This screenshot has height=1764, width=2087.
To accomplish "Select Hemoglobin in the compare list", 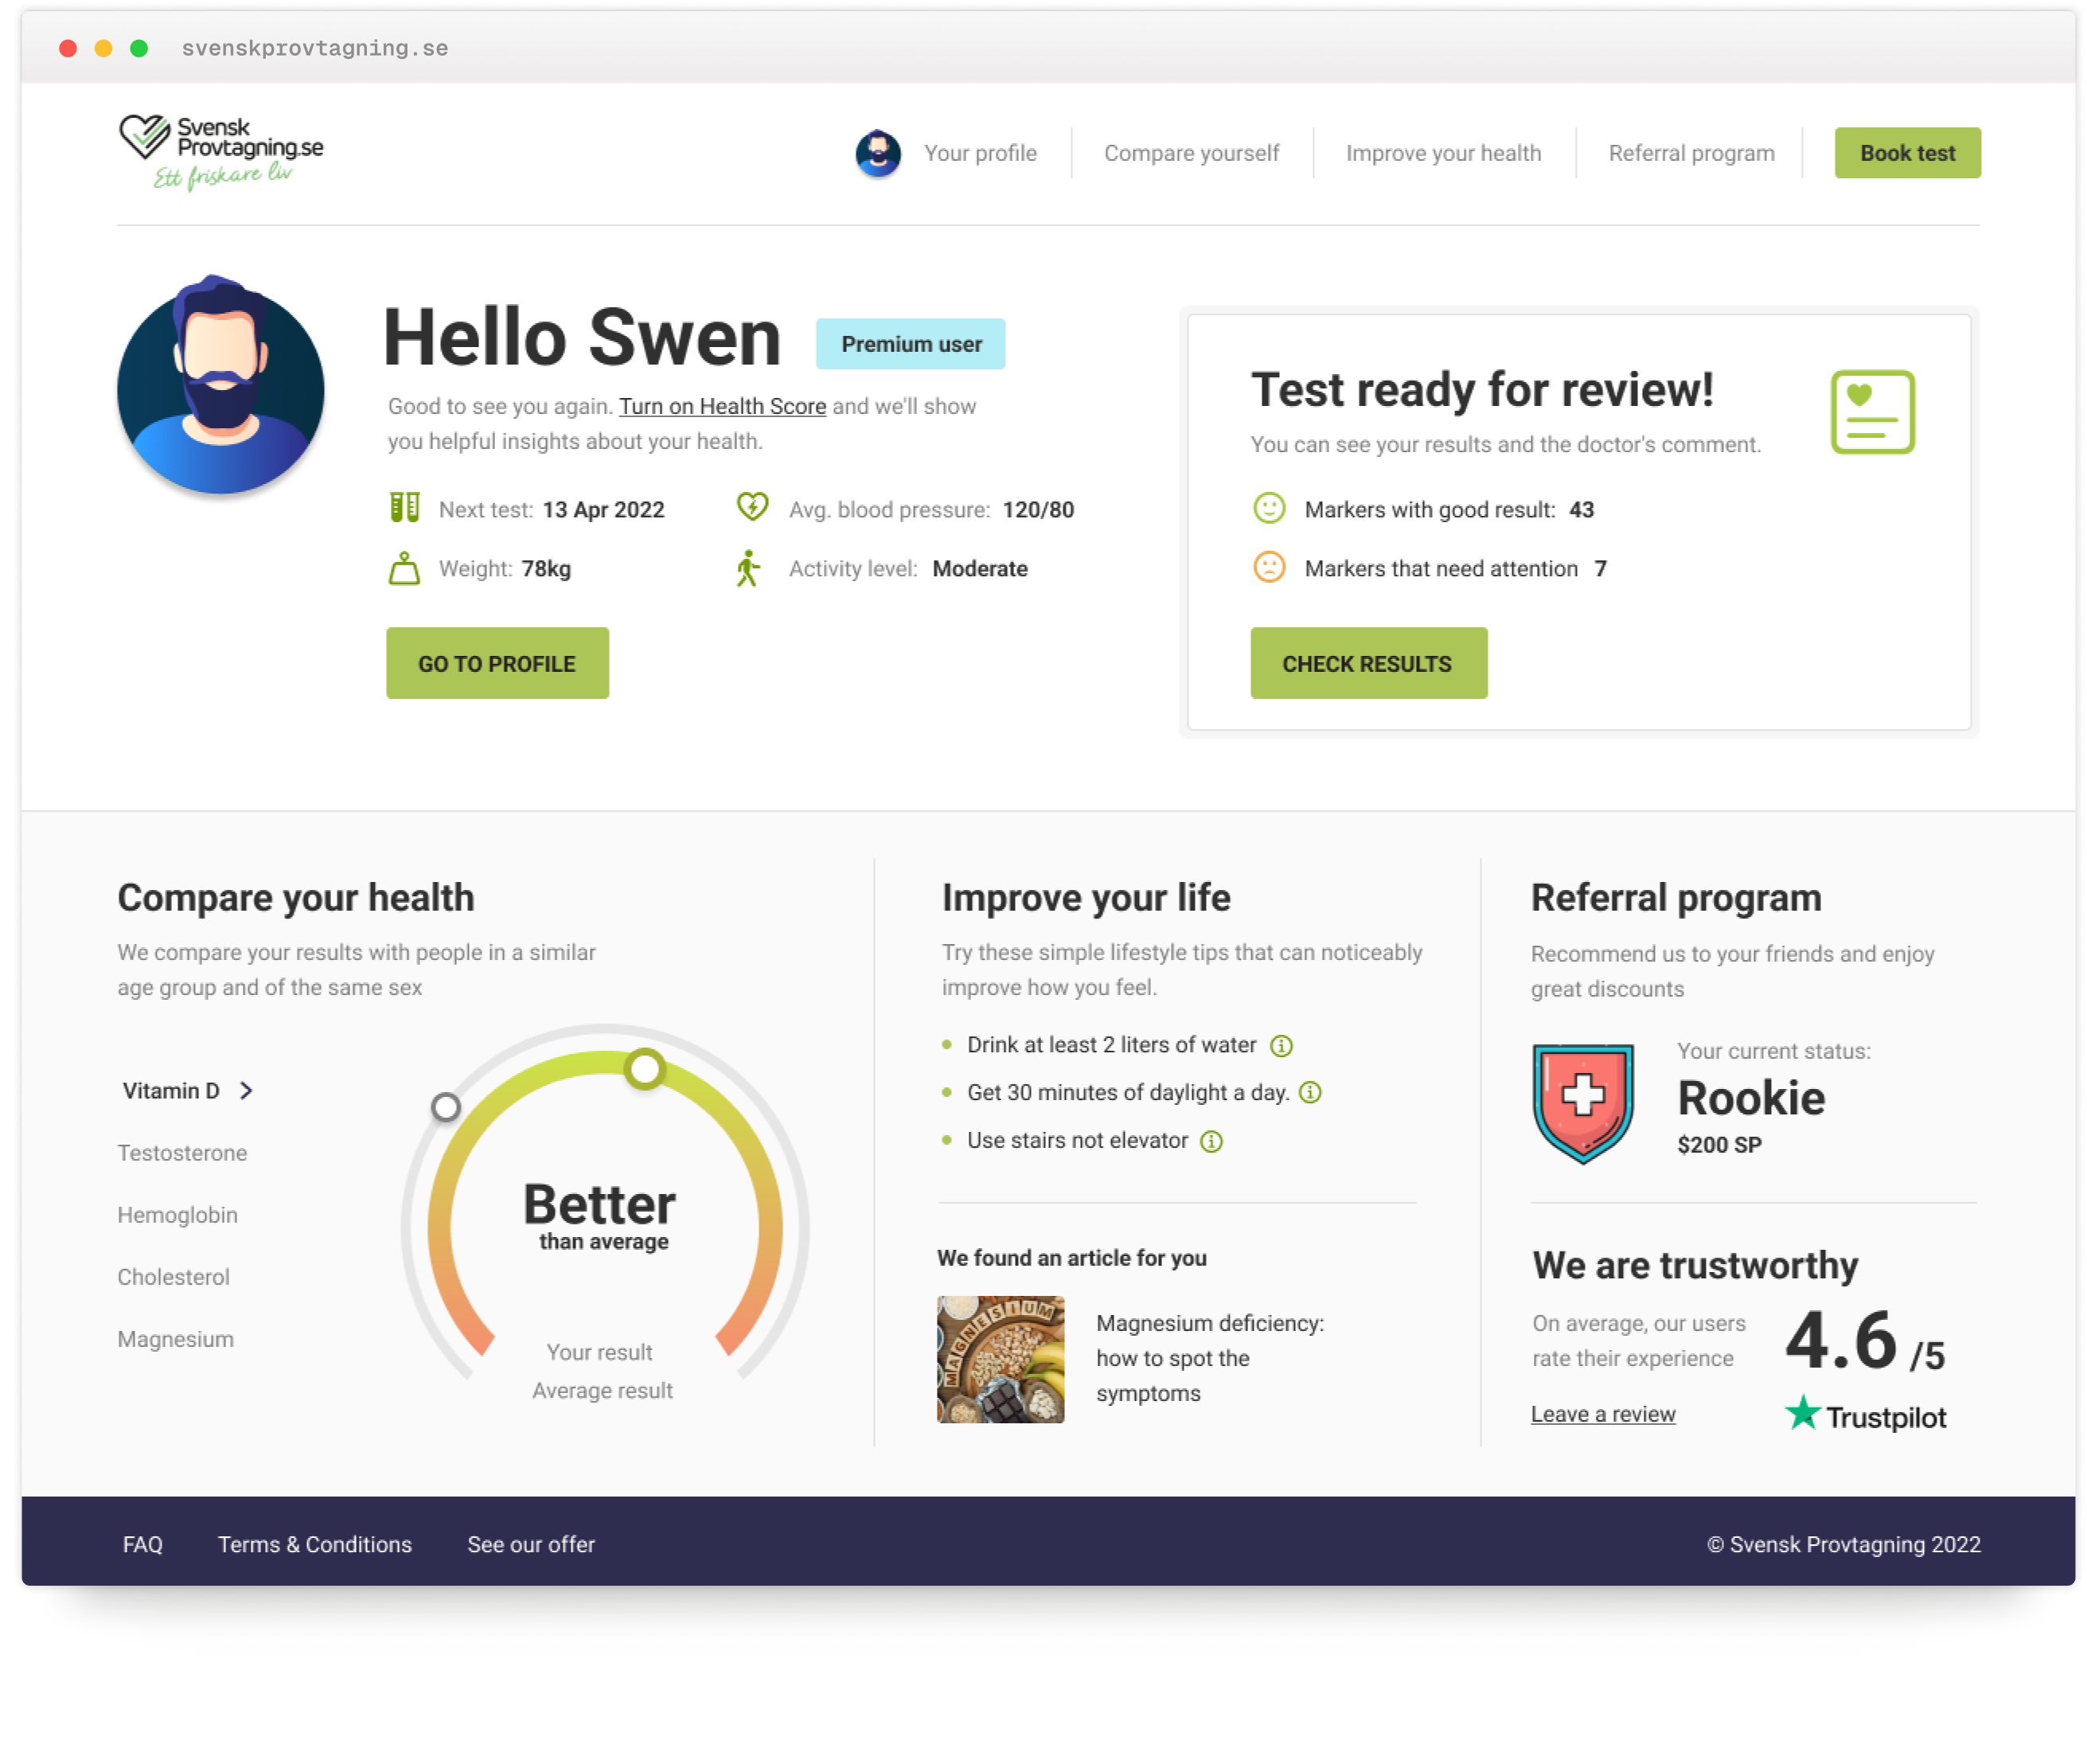I will pyautogui.click(x=177, y=1215).
